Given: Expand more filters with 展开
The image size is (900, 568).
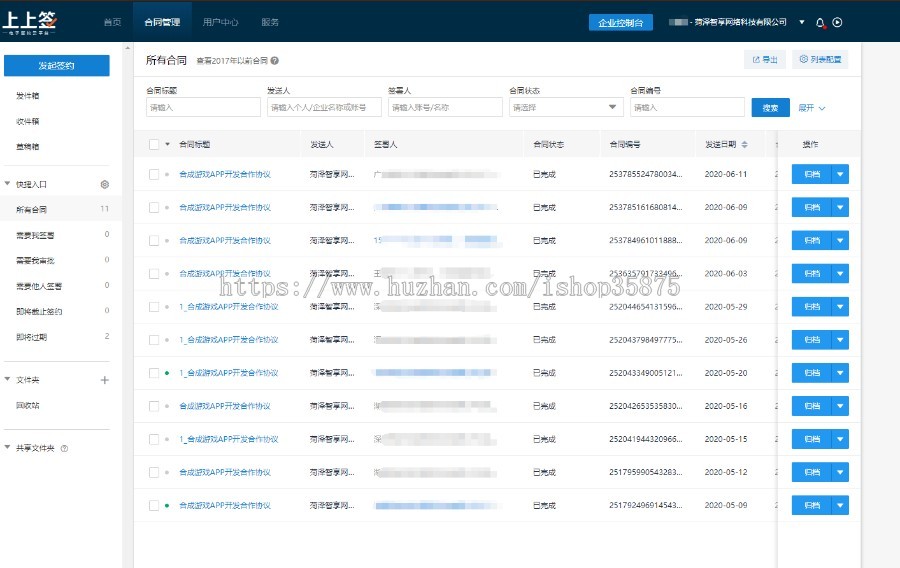Looking at the screenshot, I should (x=812, y=108).
